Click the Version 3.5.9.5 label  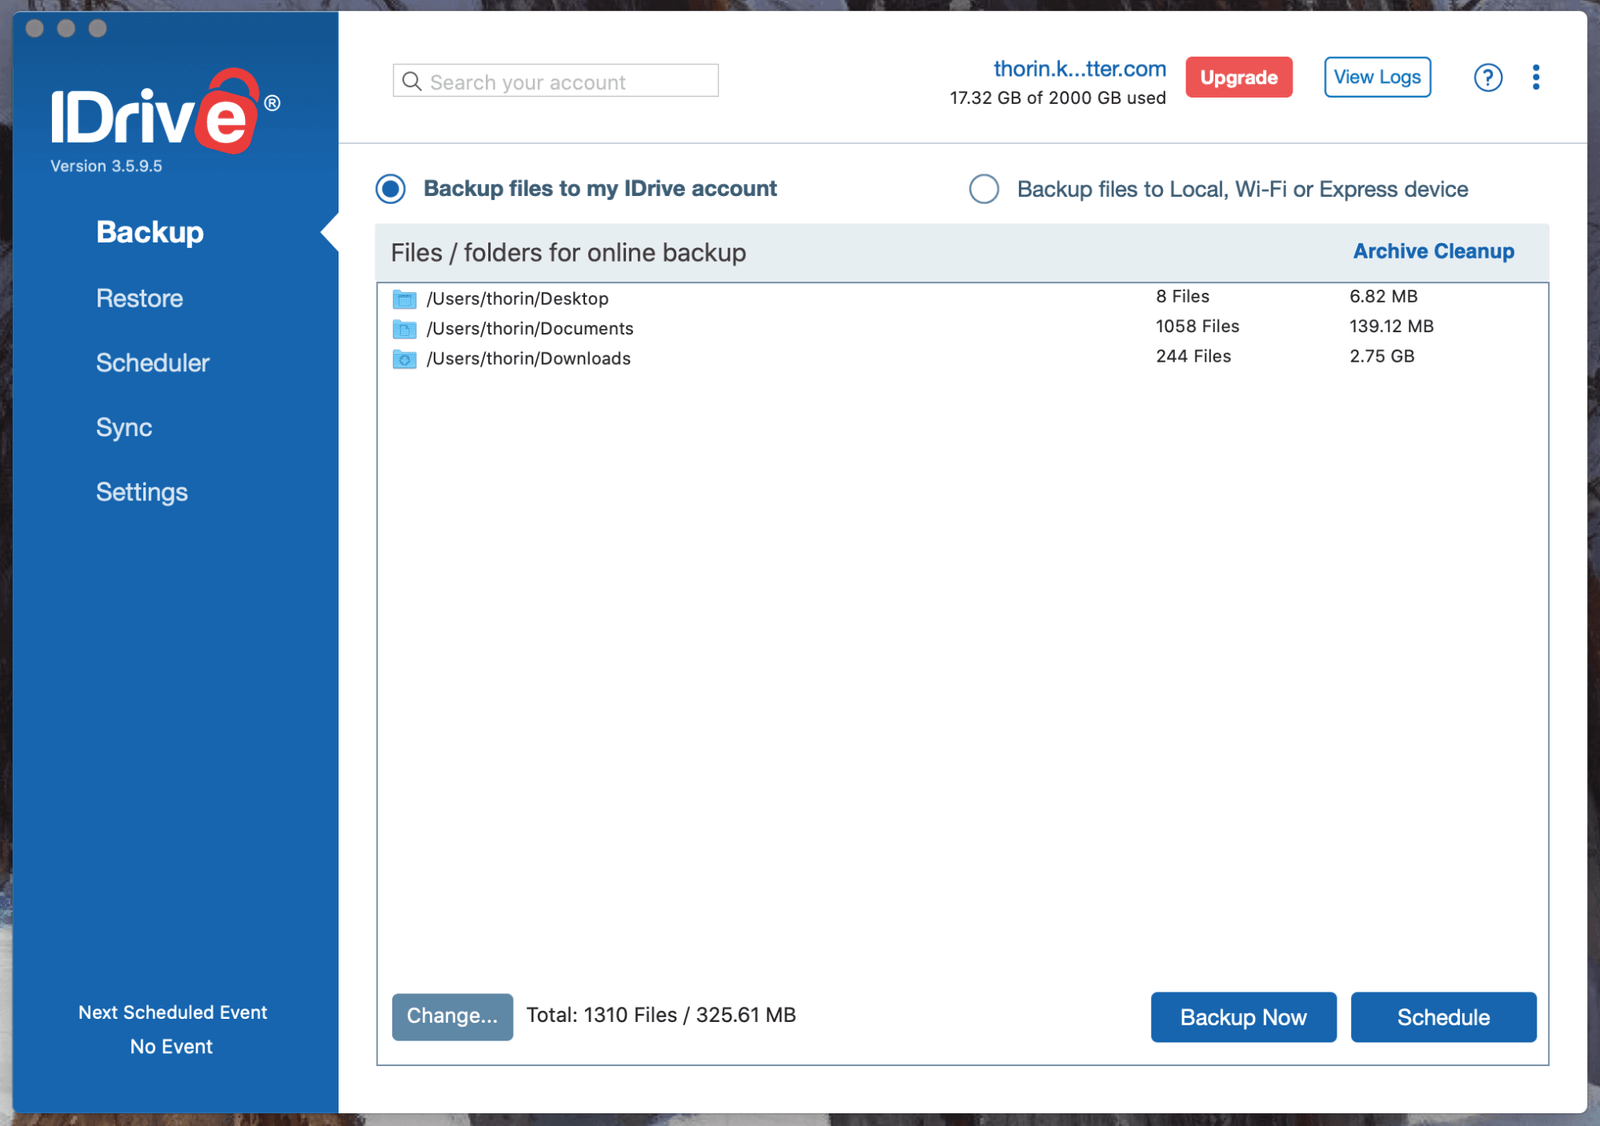106,166
